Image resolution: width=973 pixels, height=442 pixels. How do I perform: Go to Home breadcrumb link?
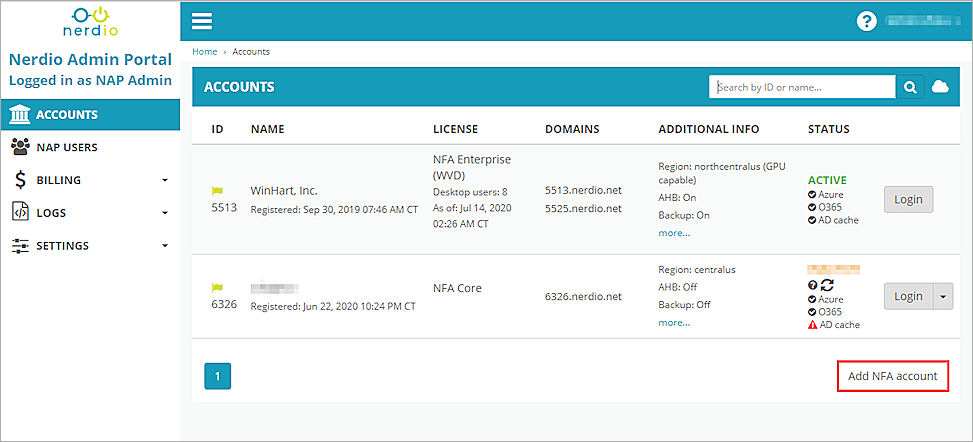[205, 51]
